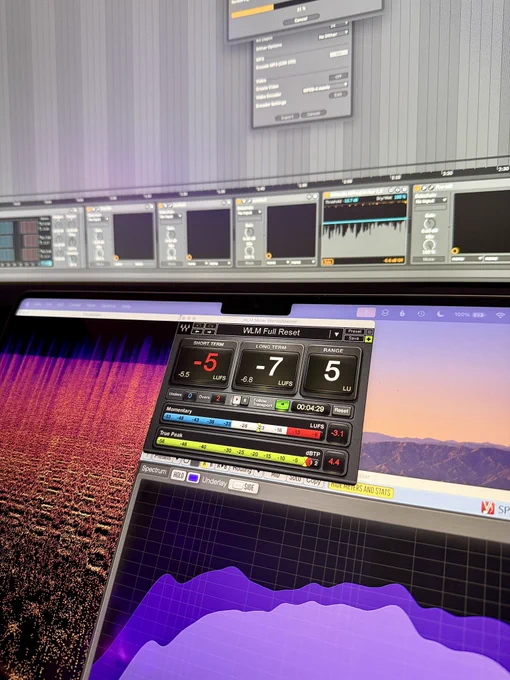The width and height of the screenshot is (510, 680).
Task: Toggle the HOLD button next to Spectrum
Action: [x=178, y=475]
